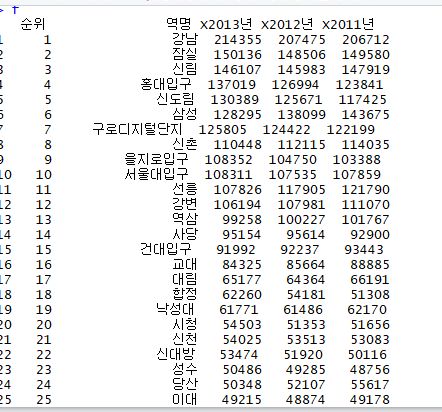The width and height of the screenshot is (442, 412).
Task: Select station name 역삼
Action: [x=185, y=219]
